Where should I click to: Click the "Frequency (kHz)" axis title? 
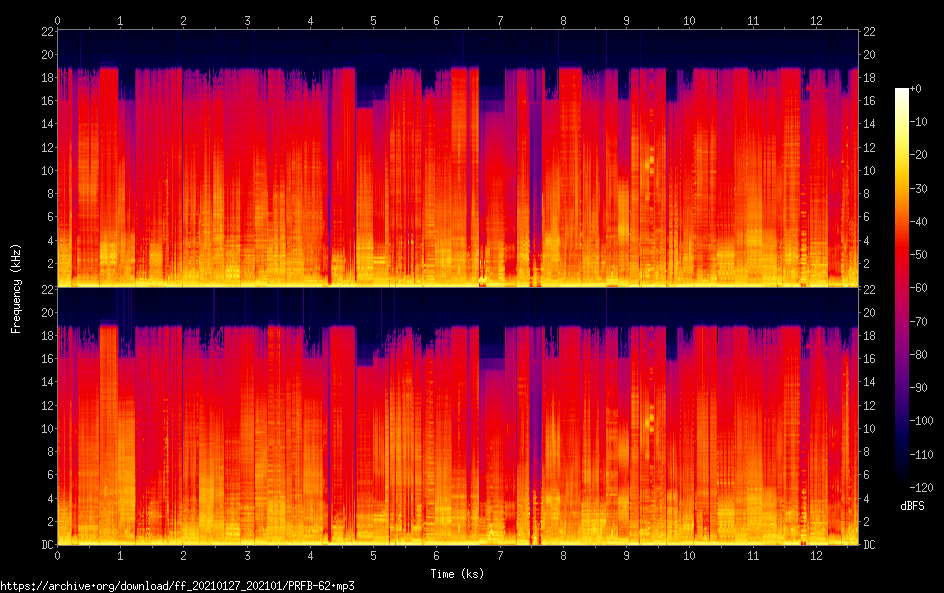pos(16,289)
